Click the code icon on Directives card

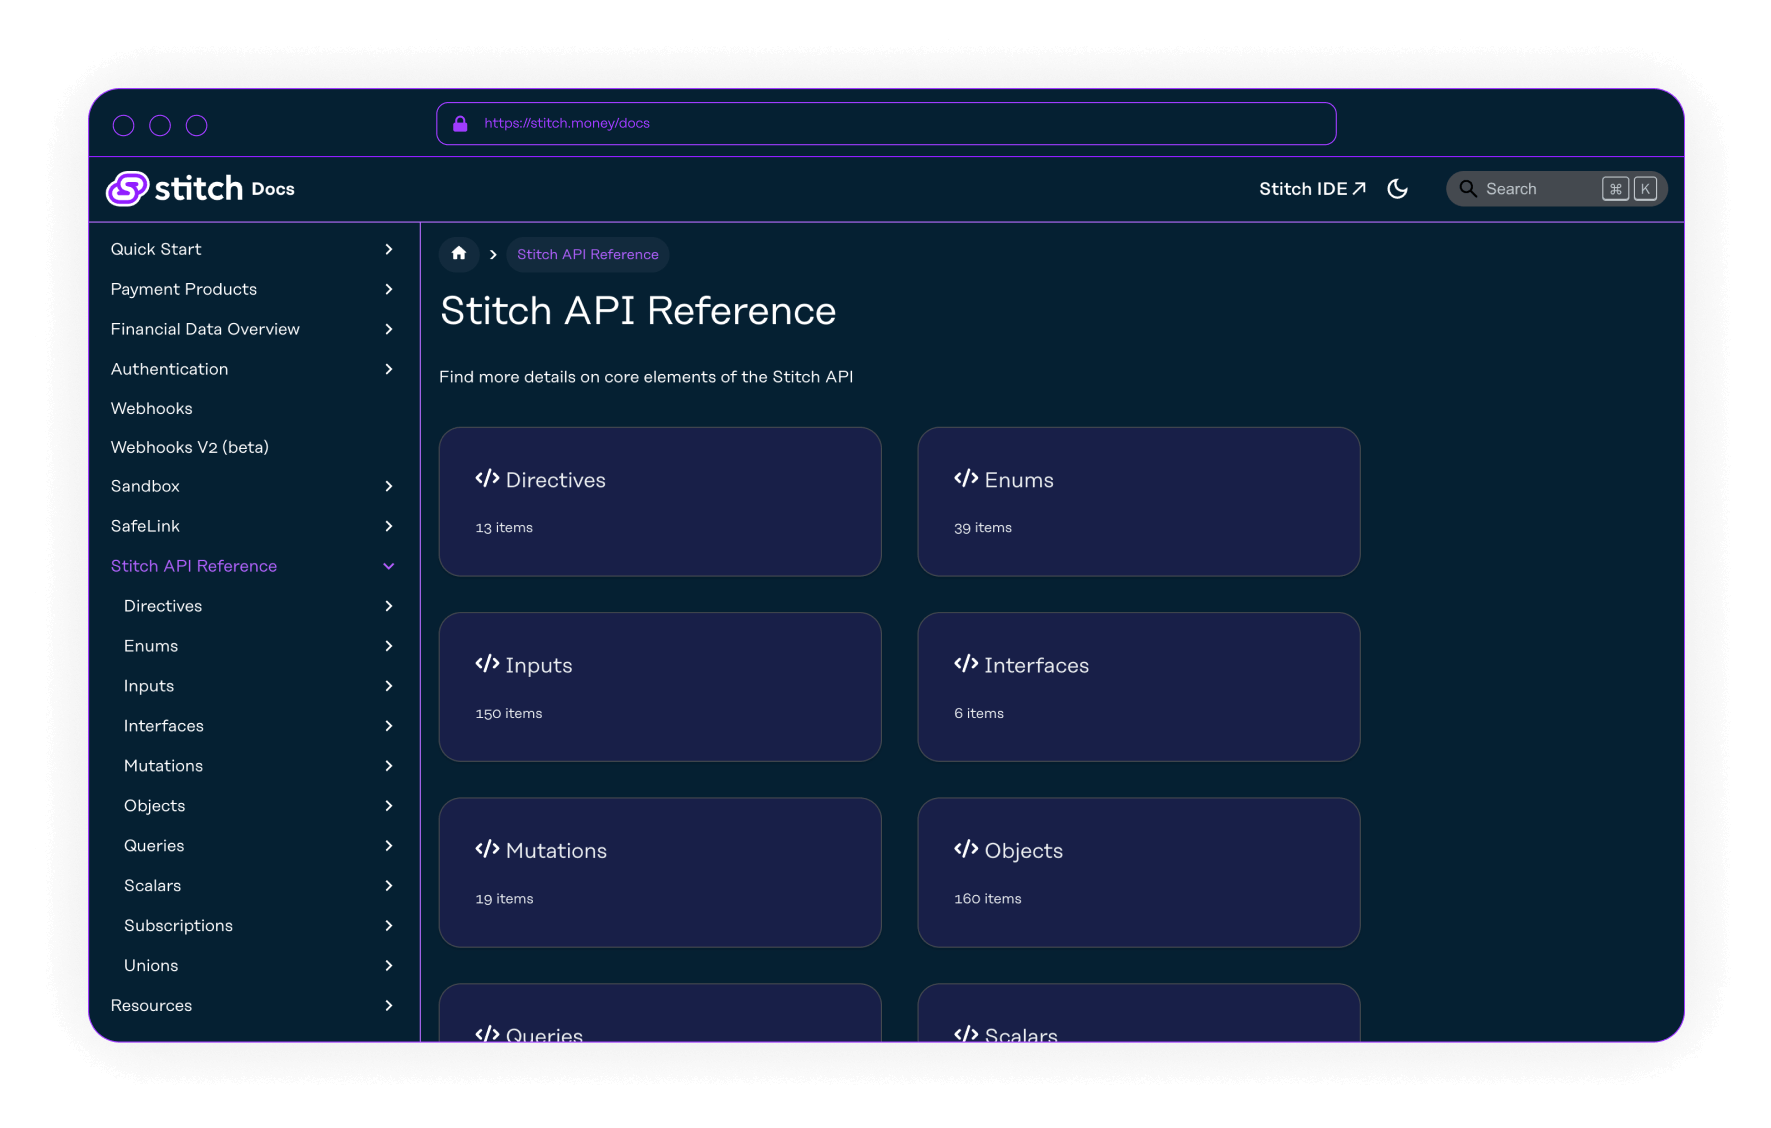point(487,479)
